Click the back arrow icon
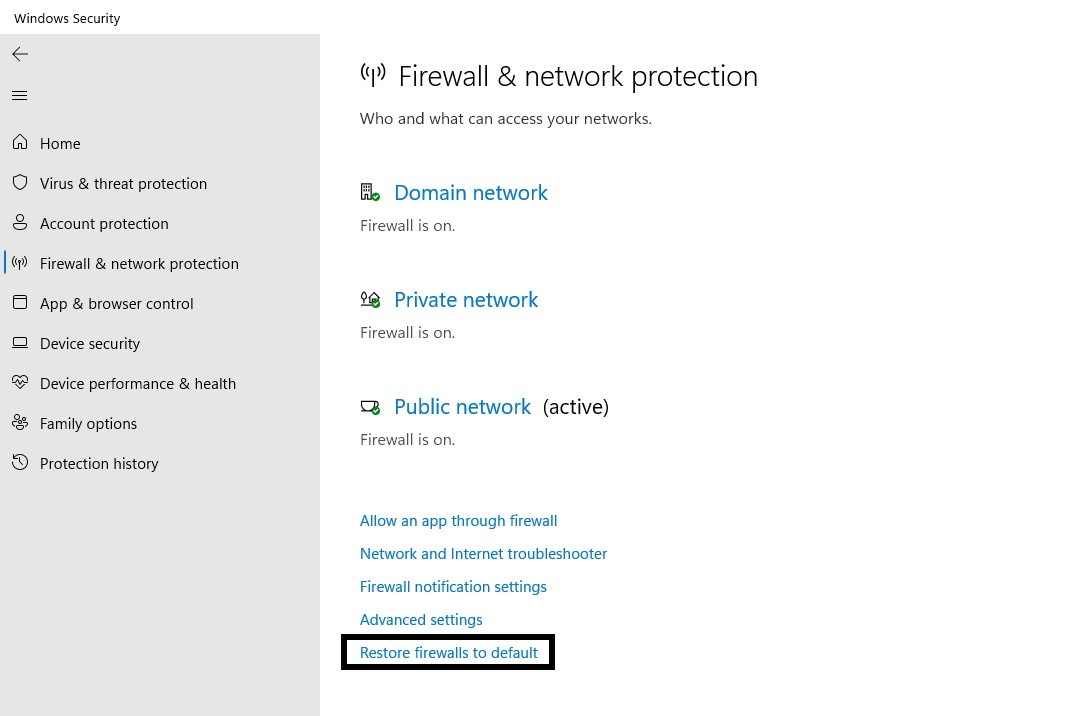1067x716 pixels. (20, 54)
